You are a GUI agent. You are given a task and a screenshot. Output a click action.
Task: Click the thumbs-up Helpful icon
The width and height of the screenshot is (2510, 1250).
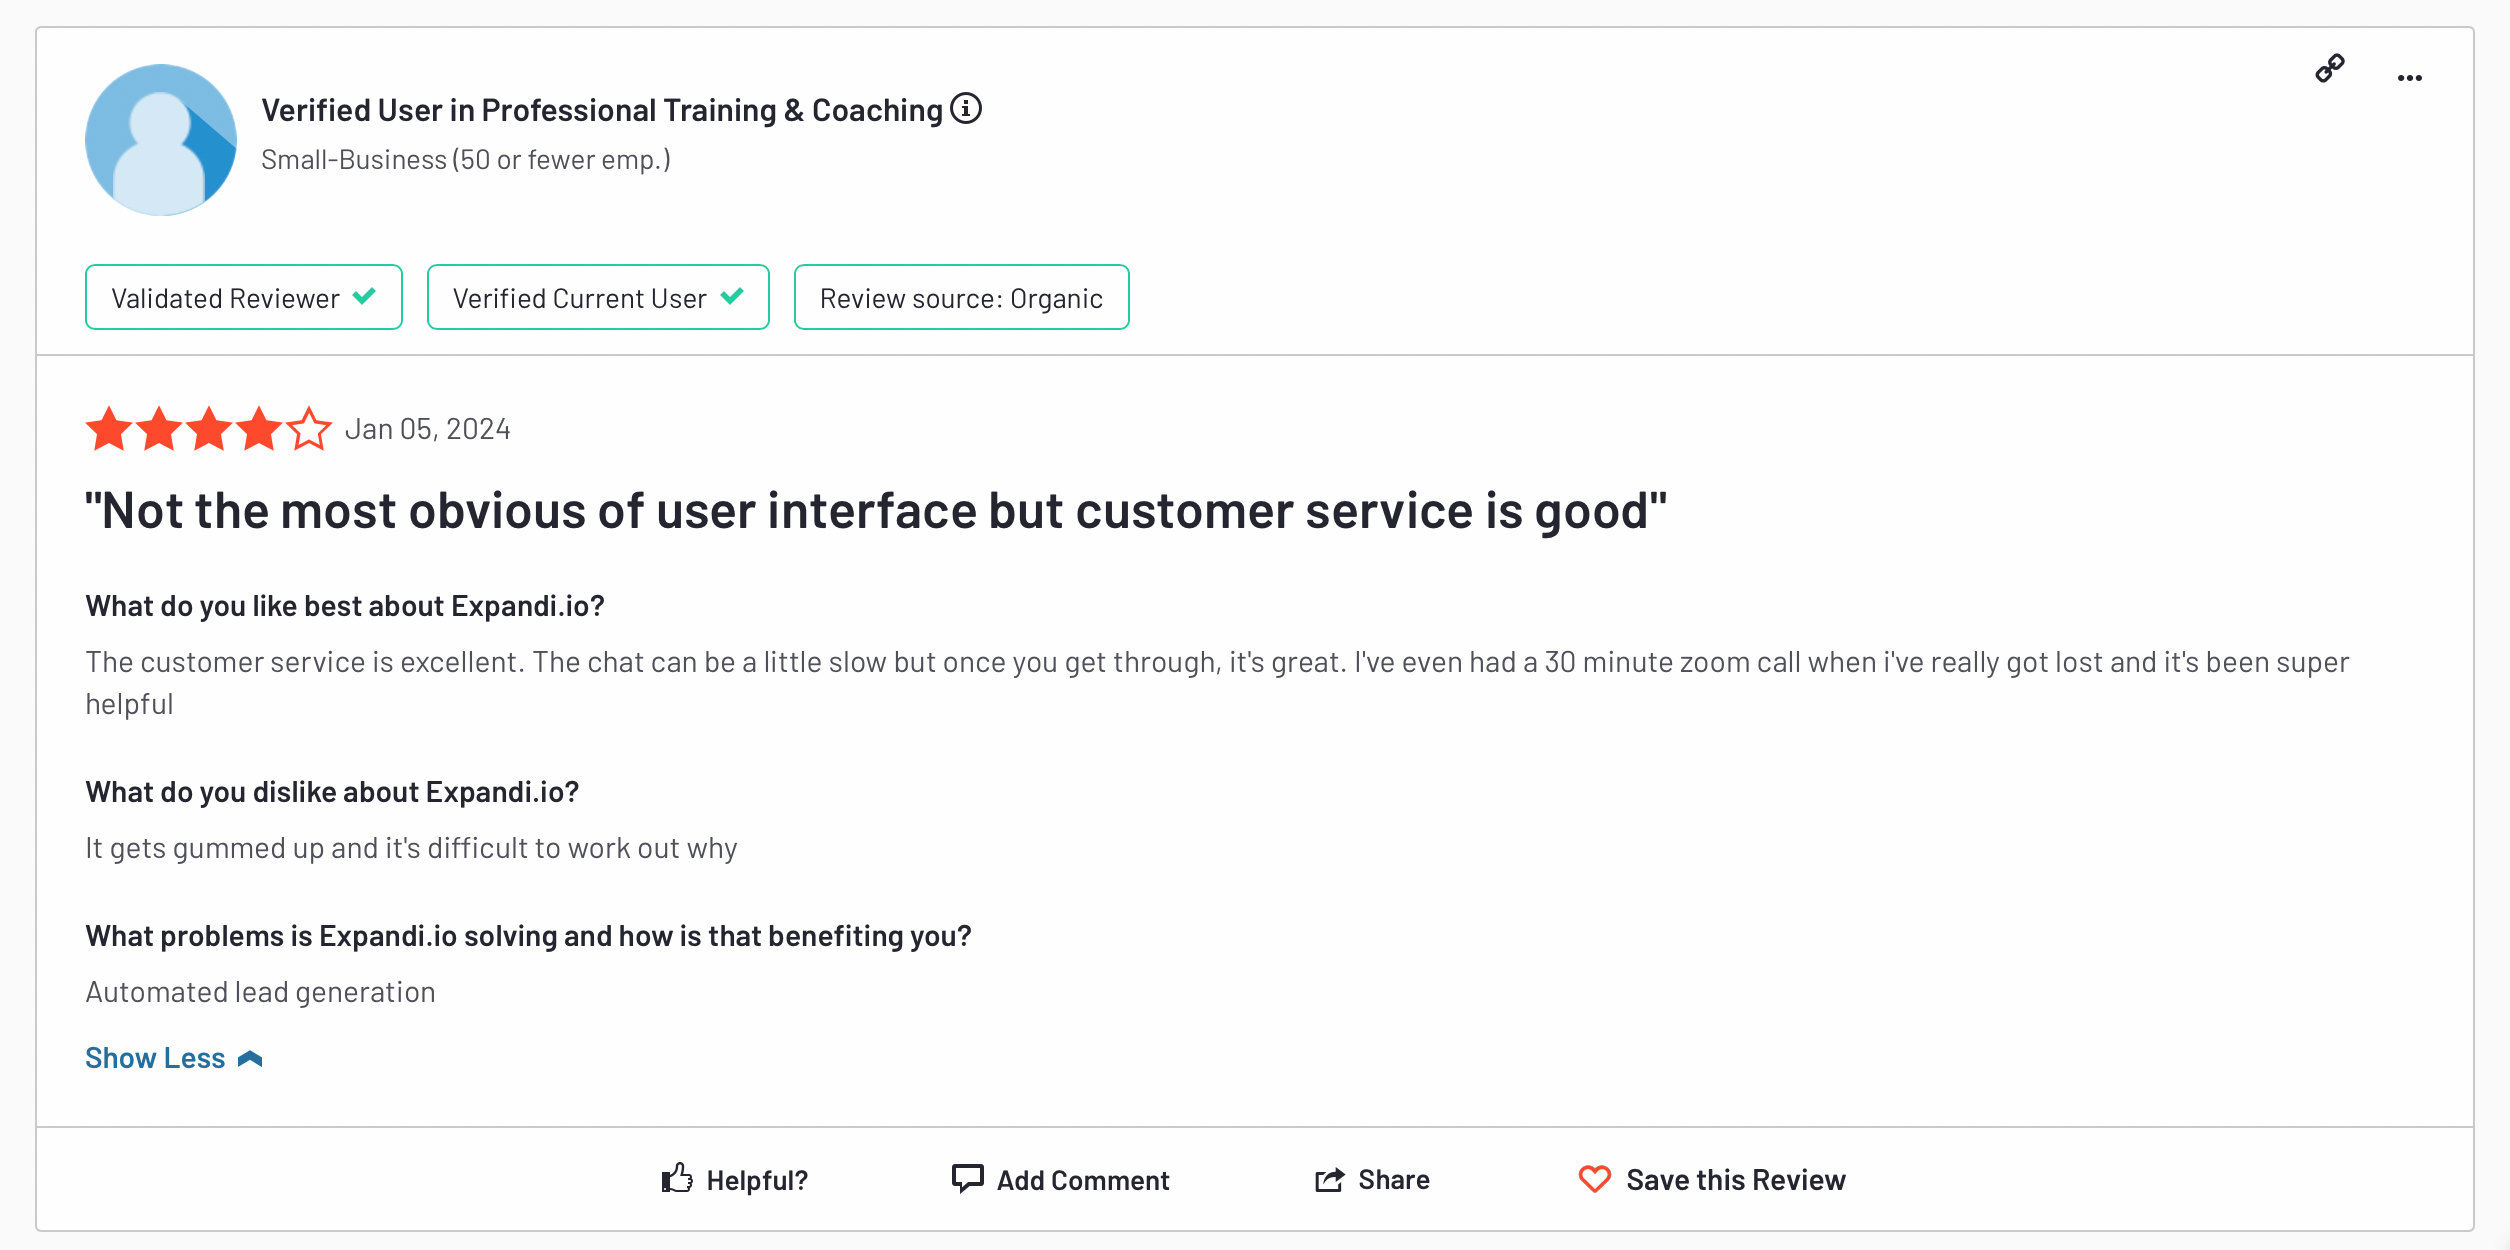click(x=677, y=1179)
